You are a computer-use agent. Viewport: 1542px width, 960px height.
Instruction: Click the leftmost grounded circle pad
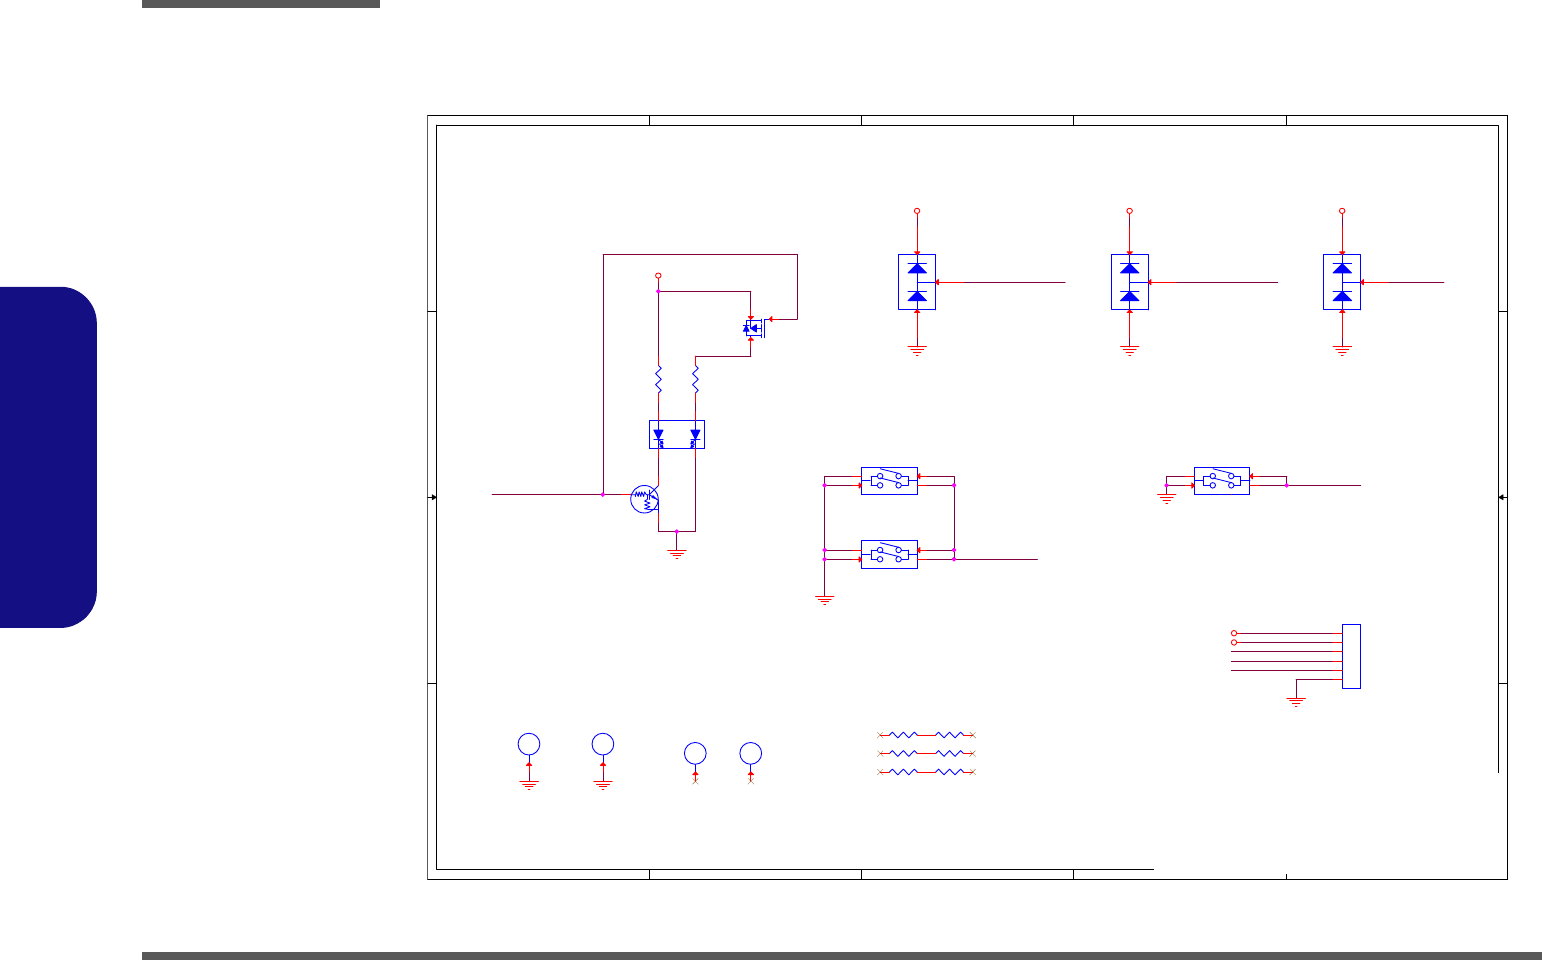[529, 744]
